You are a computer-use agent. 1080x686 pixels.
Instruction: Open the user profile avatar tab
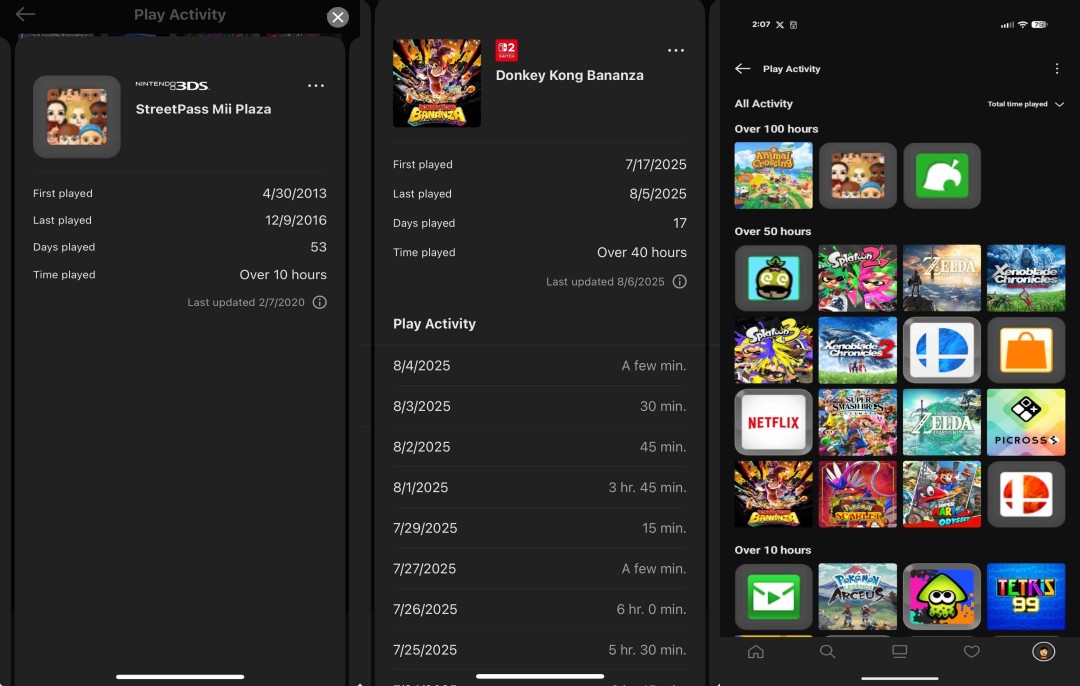pyautogui.click(x=1043, y=652)
